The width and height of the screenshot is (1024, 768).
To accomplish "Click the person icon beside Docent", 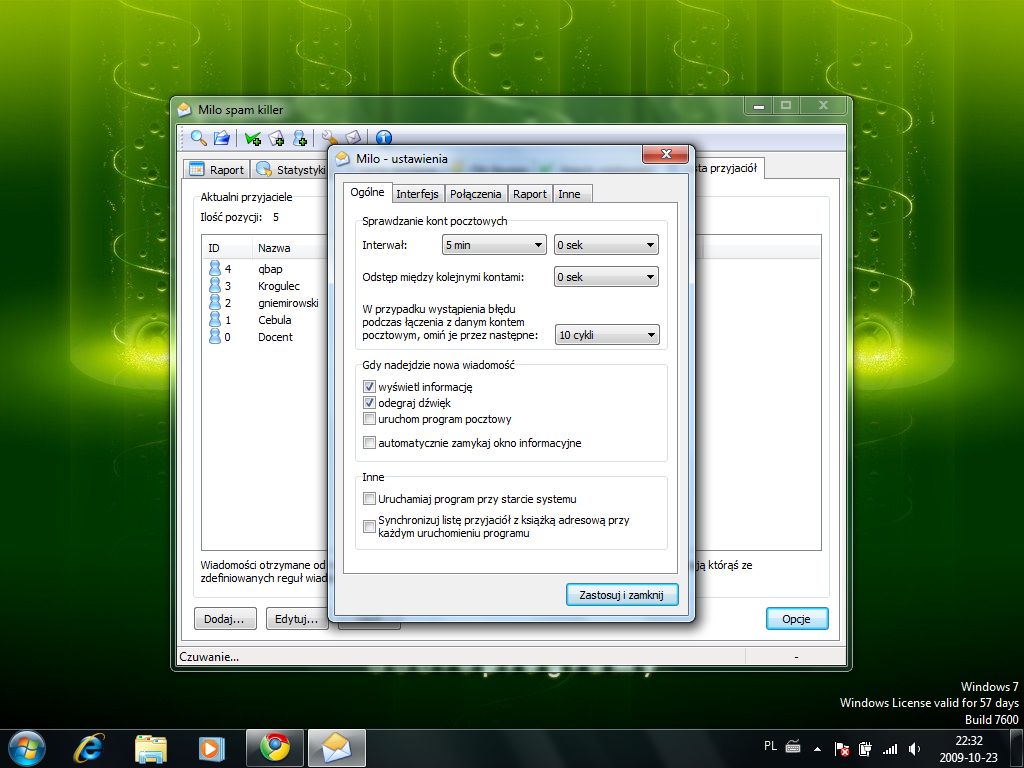I will point(215,336).
